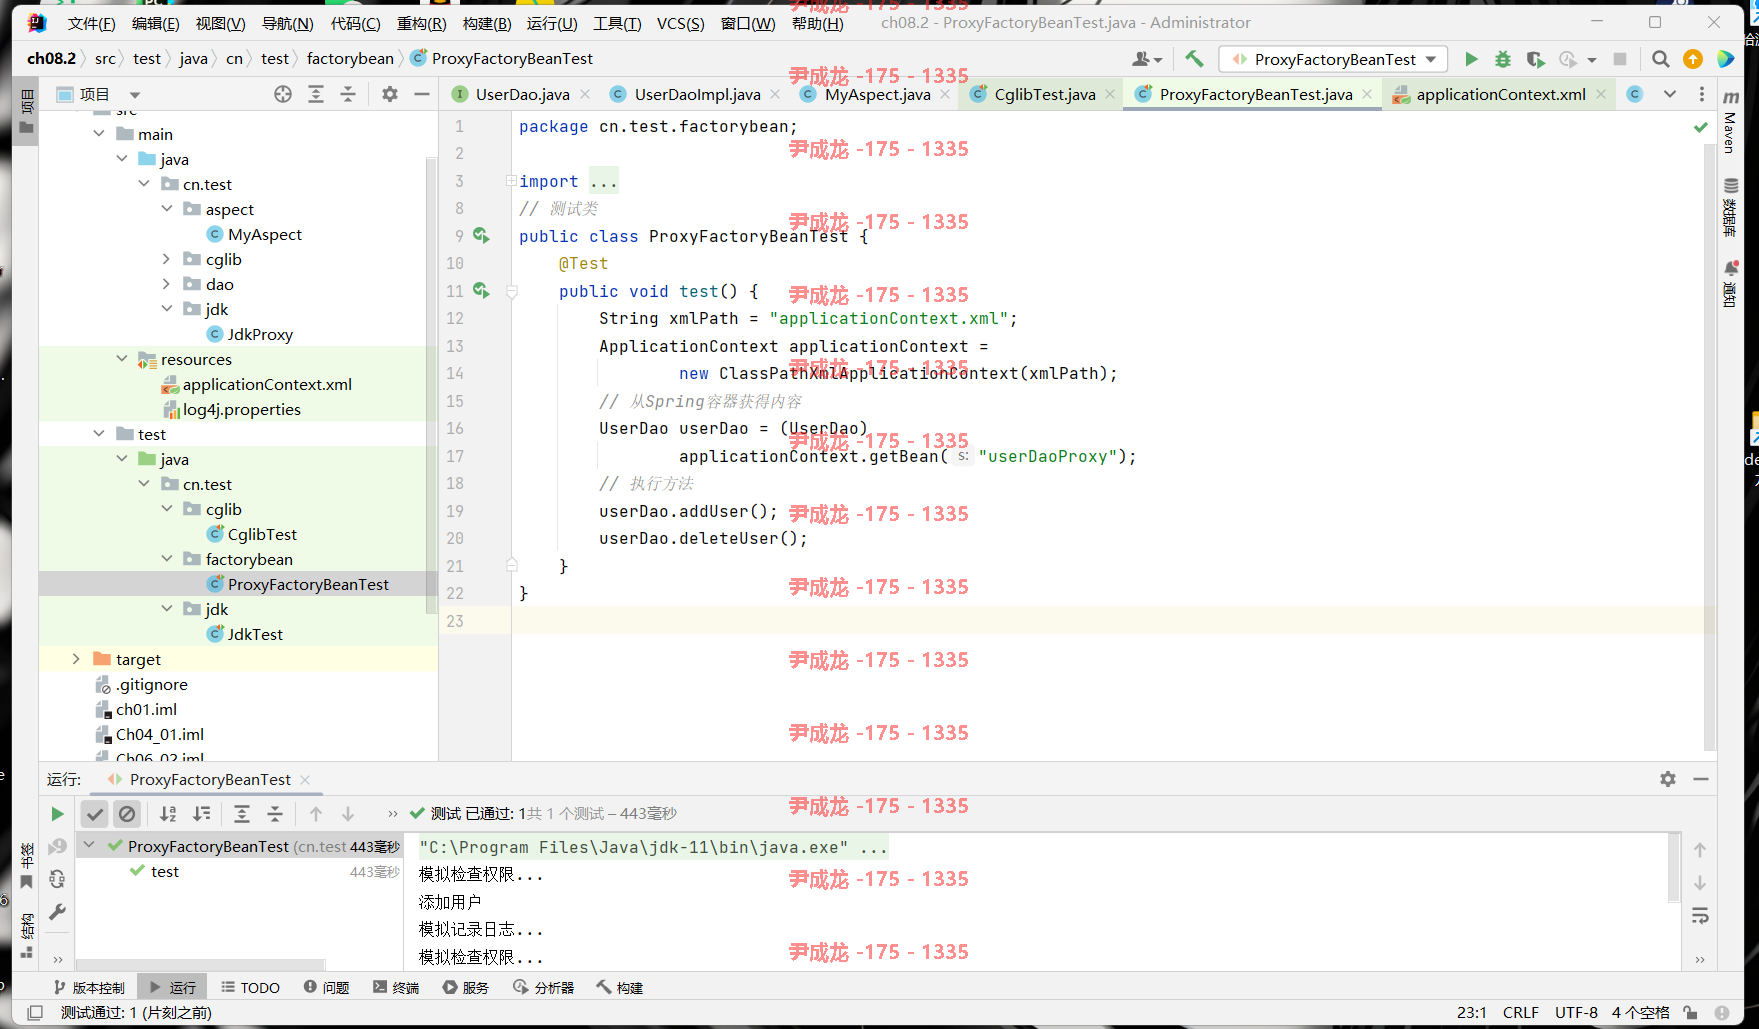
Task: Rerun tests with green play in Run panel
Action: (x=57, y=814)
